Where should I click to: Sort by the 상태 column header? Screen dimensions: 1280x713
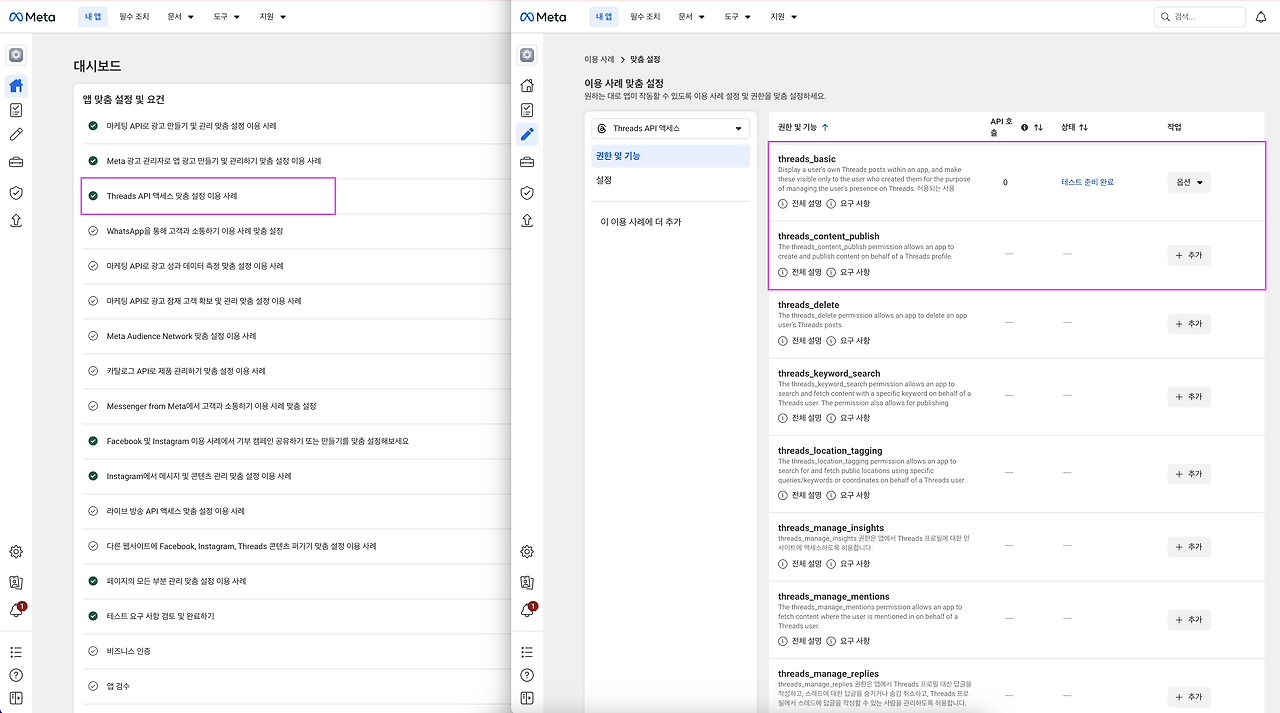pyautogui.click(x=1074, y=128)
